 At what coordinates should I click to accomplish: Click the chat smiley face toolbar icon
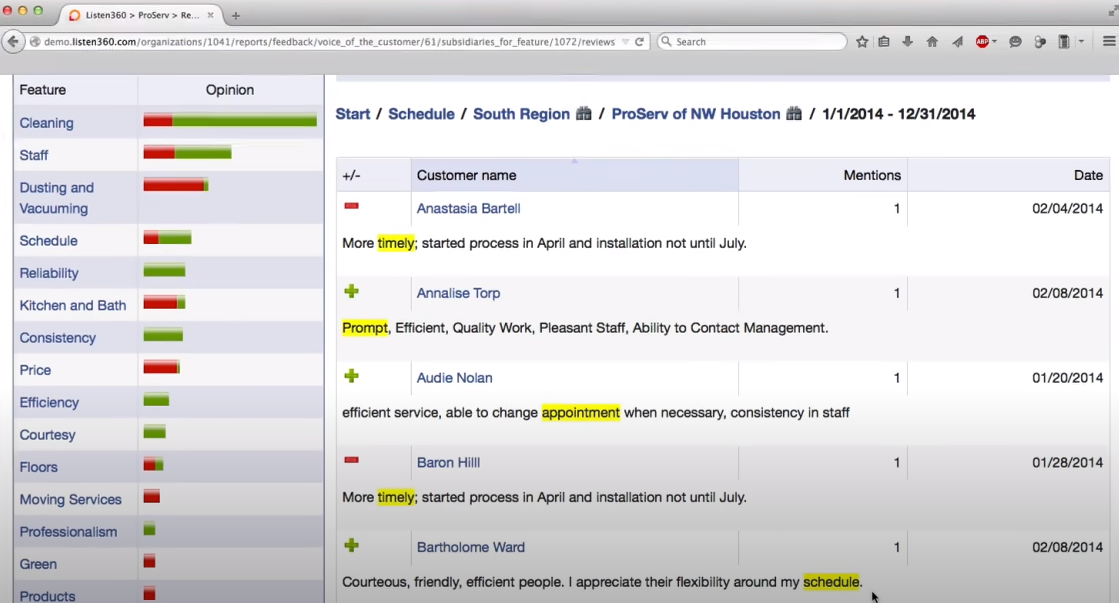(x=1016, y=42)
